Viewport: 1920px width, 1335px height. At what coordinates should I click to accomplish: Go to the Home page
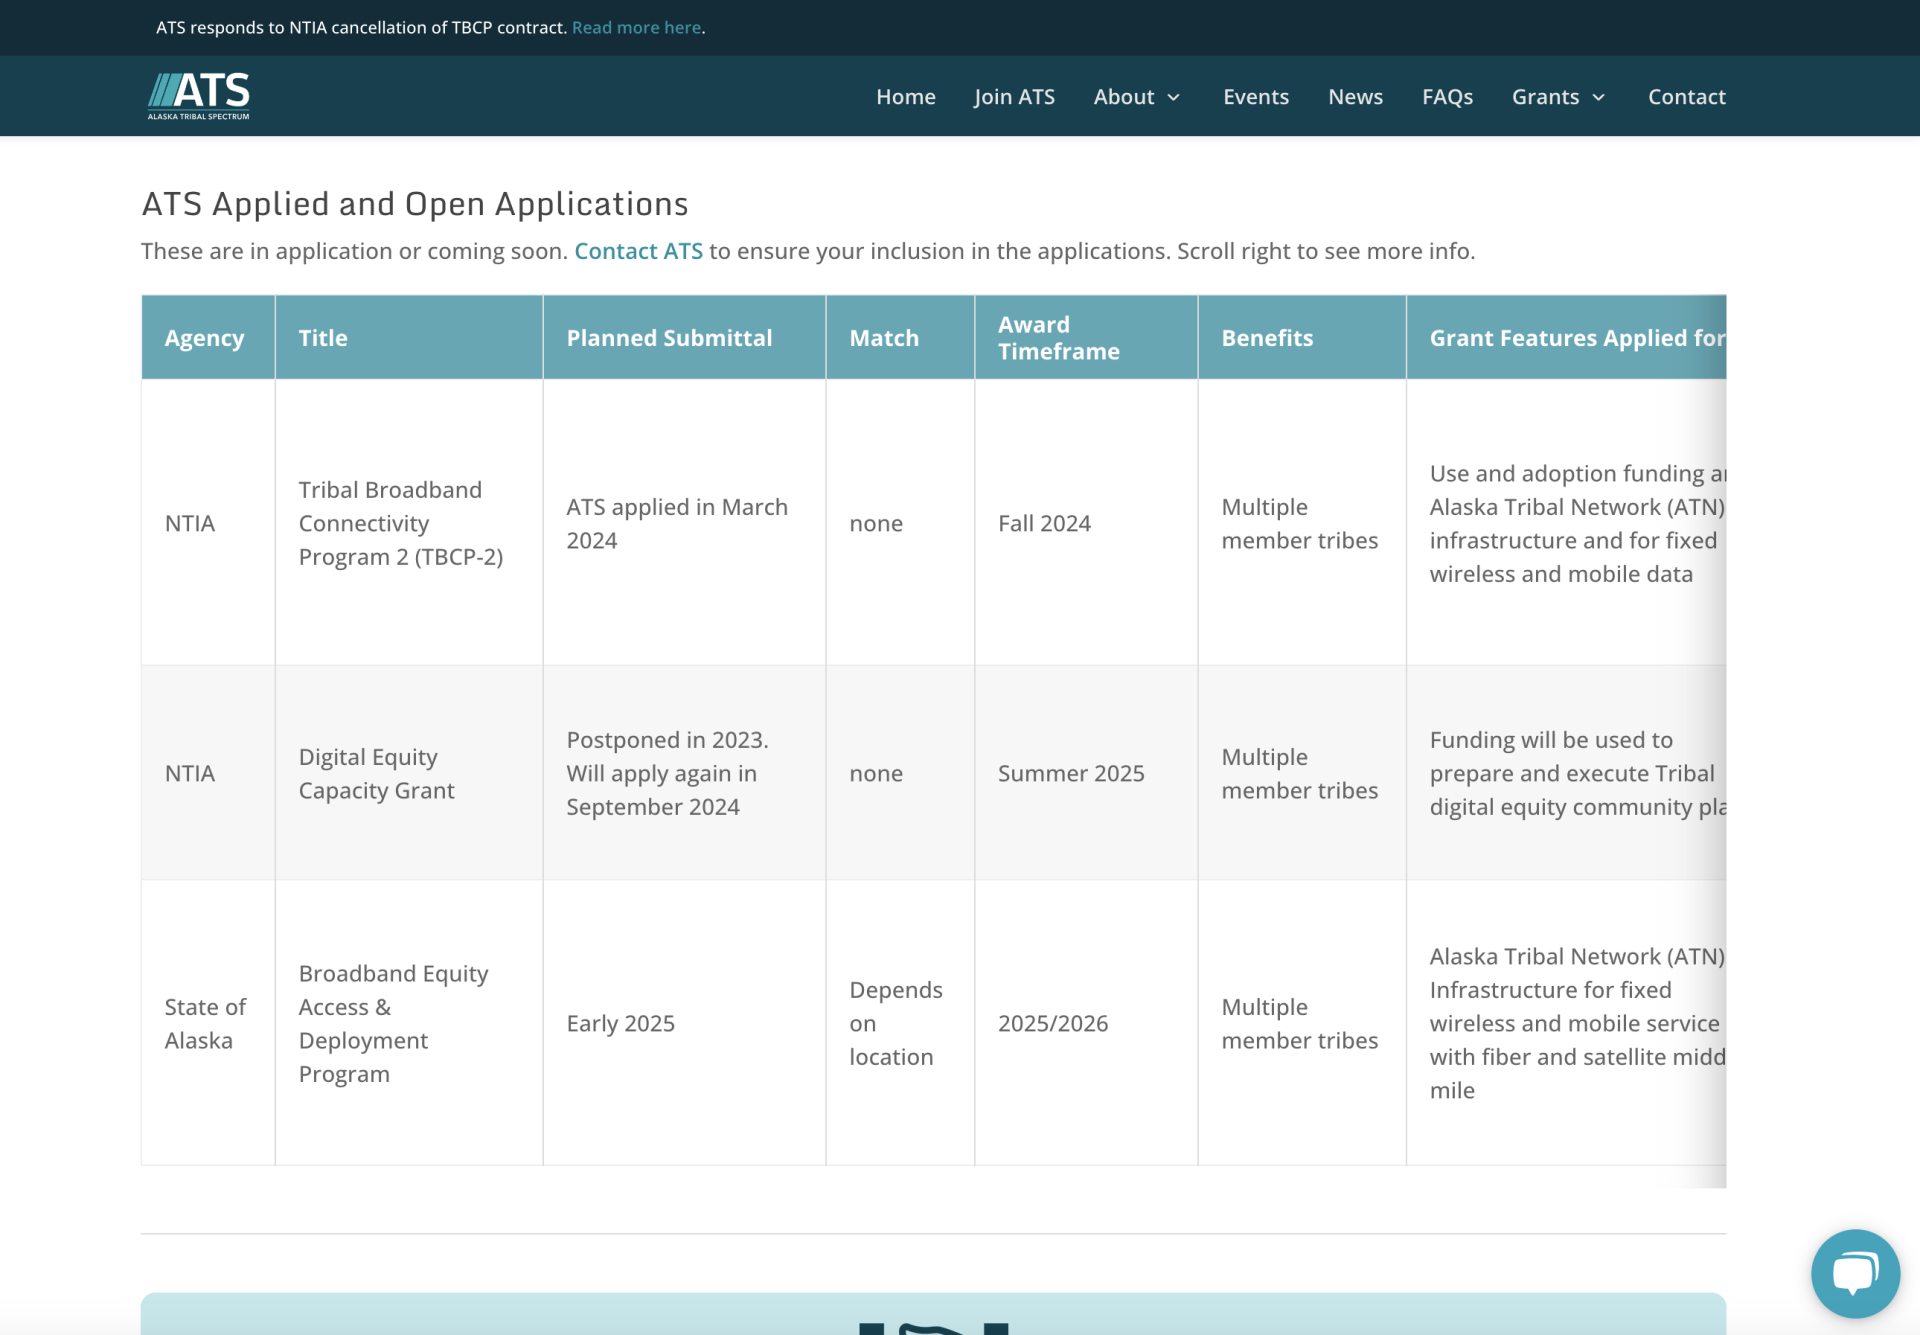(905, 97)
